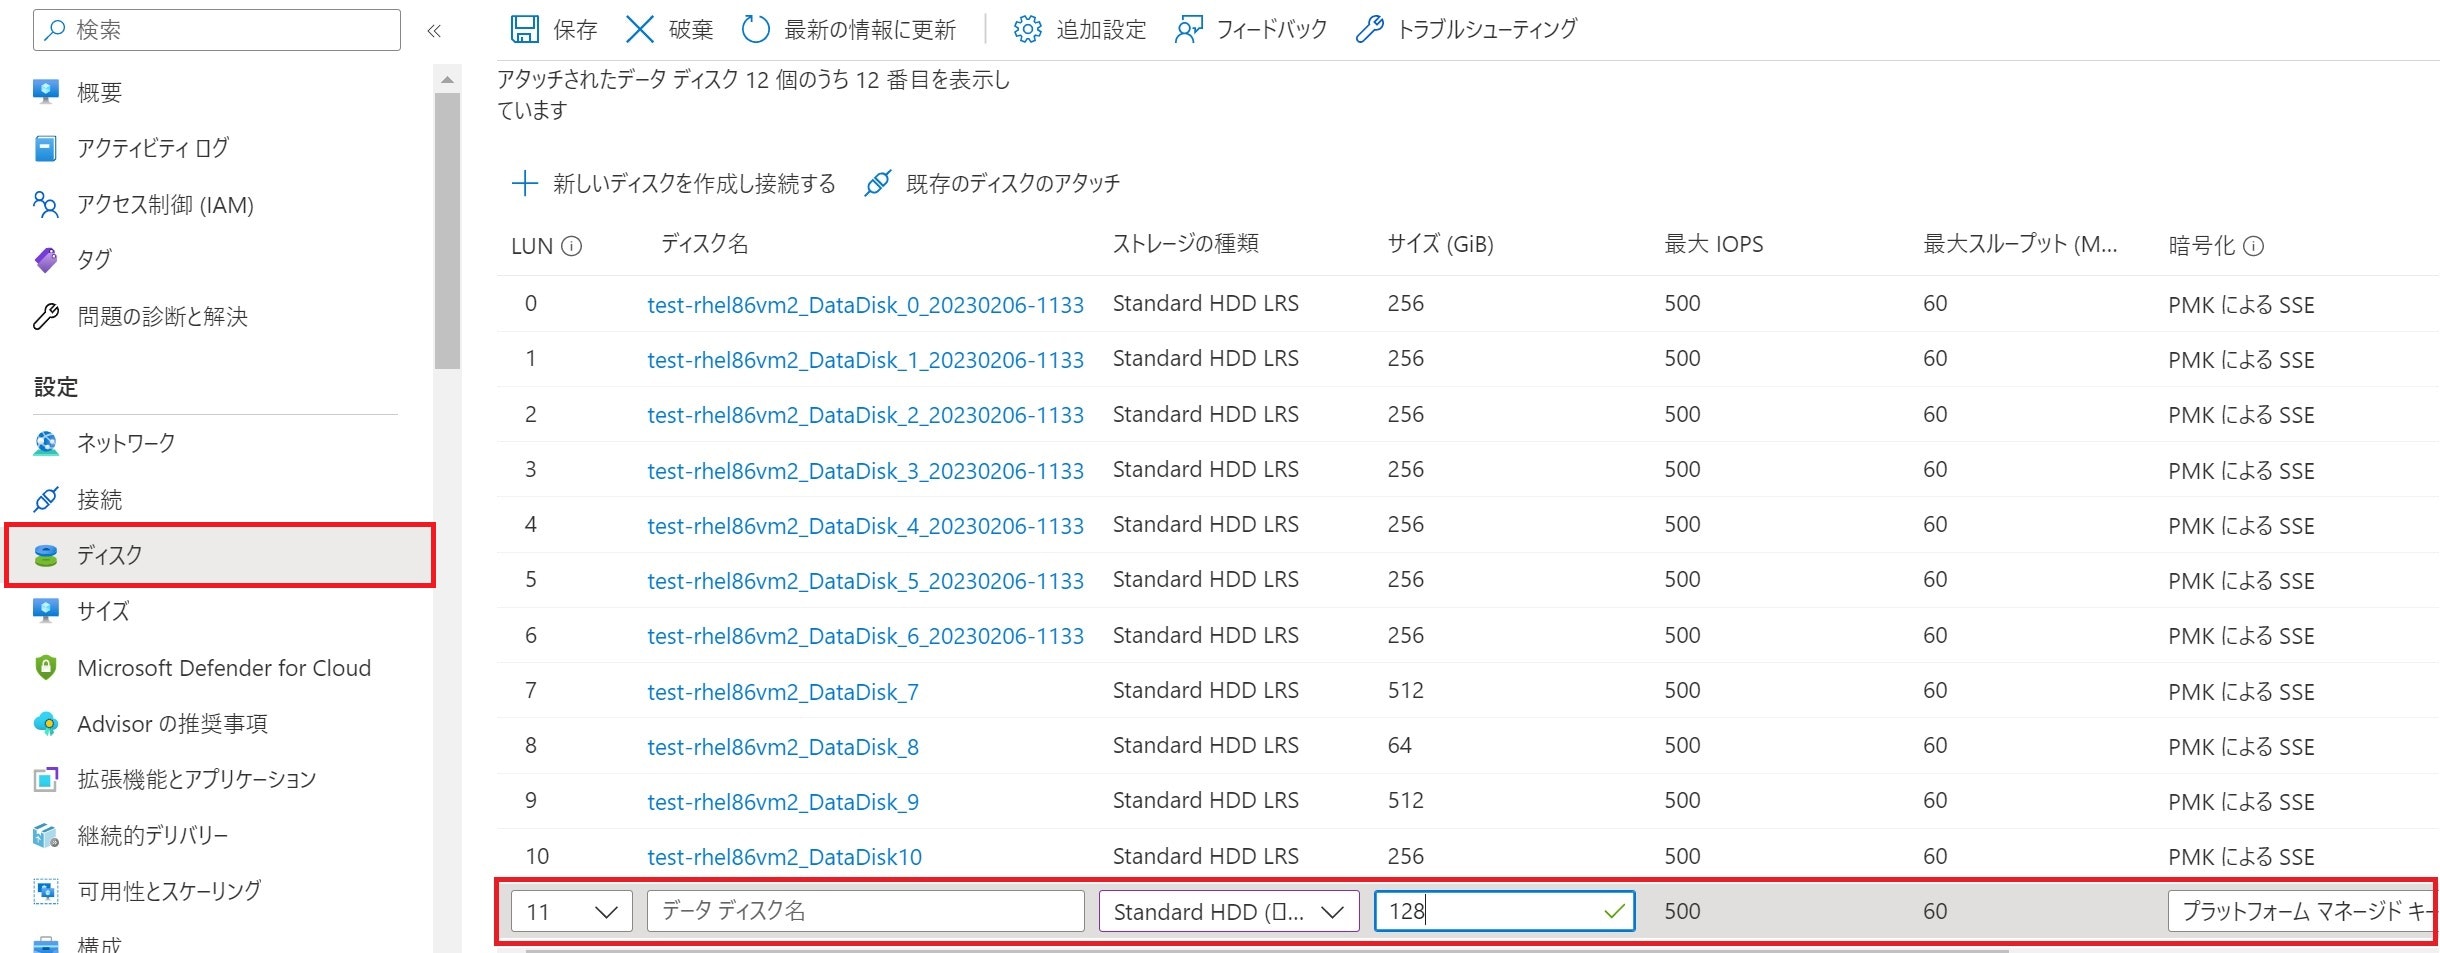Click the 概要 monitor icon in sidebar

coord(46,92)
